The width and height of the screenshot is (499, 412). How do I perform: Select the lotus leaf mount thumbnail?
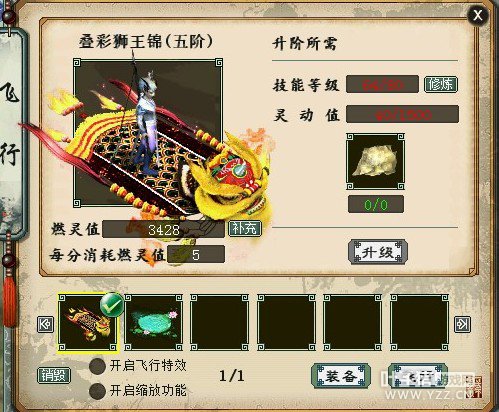(x=154, y=323)
